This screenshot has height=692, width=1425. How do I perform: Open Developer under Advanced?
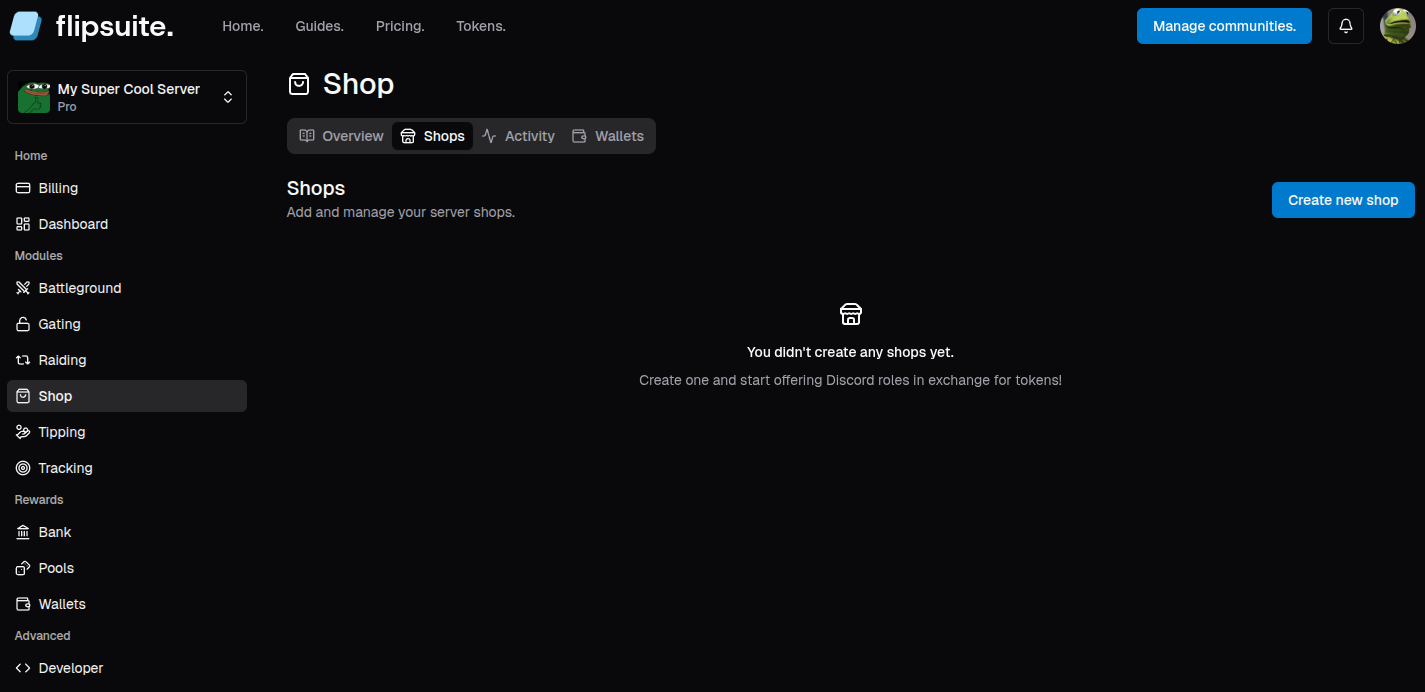coord(127,668)
